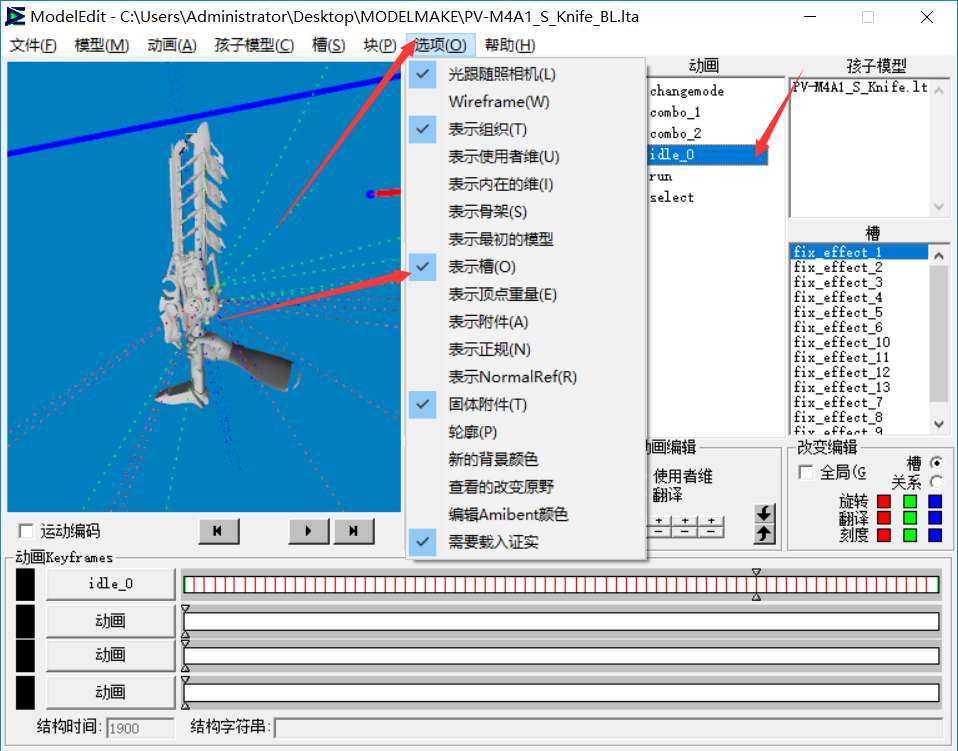Screen dimensions: 958x751
Task: Click green 翻译 translation axis swatch
Action: click(x=910, y=518)
